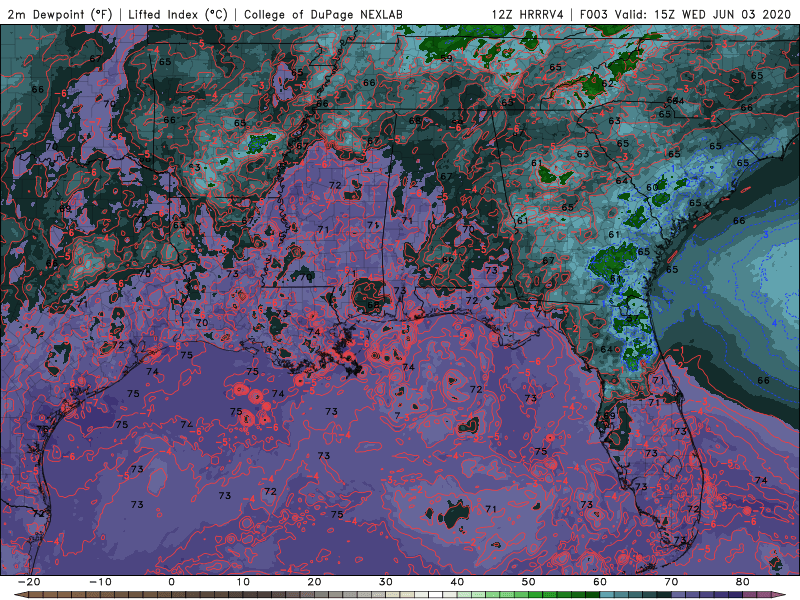This screenshot has height=600, width=800.
Task: Click the 'Lifted Index (°C)' title text
Action: pyautogui.click(x=178, y=14)
